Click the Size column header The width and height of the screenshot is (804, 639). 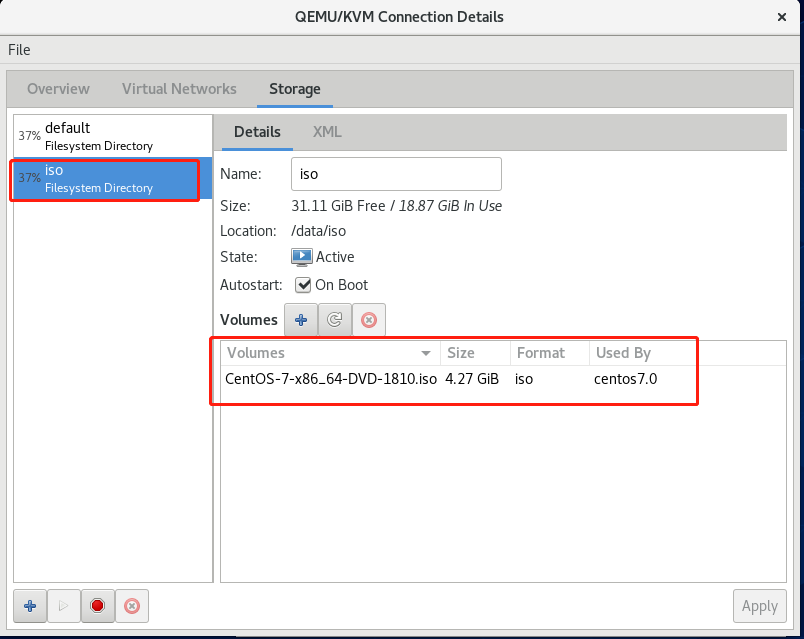click(475, 353)
